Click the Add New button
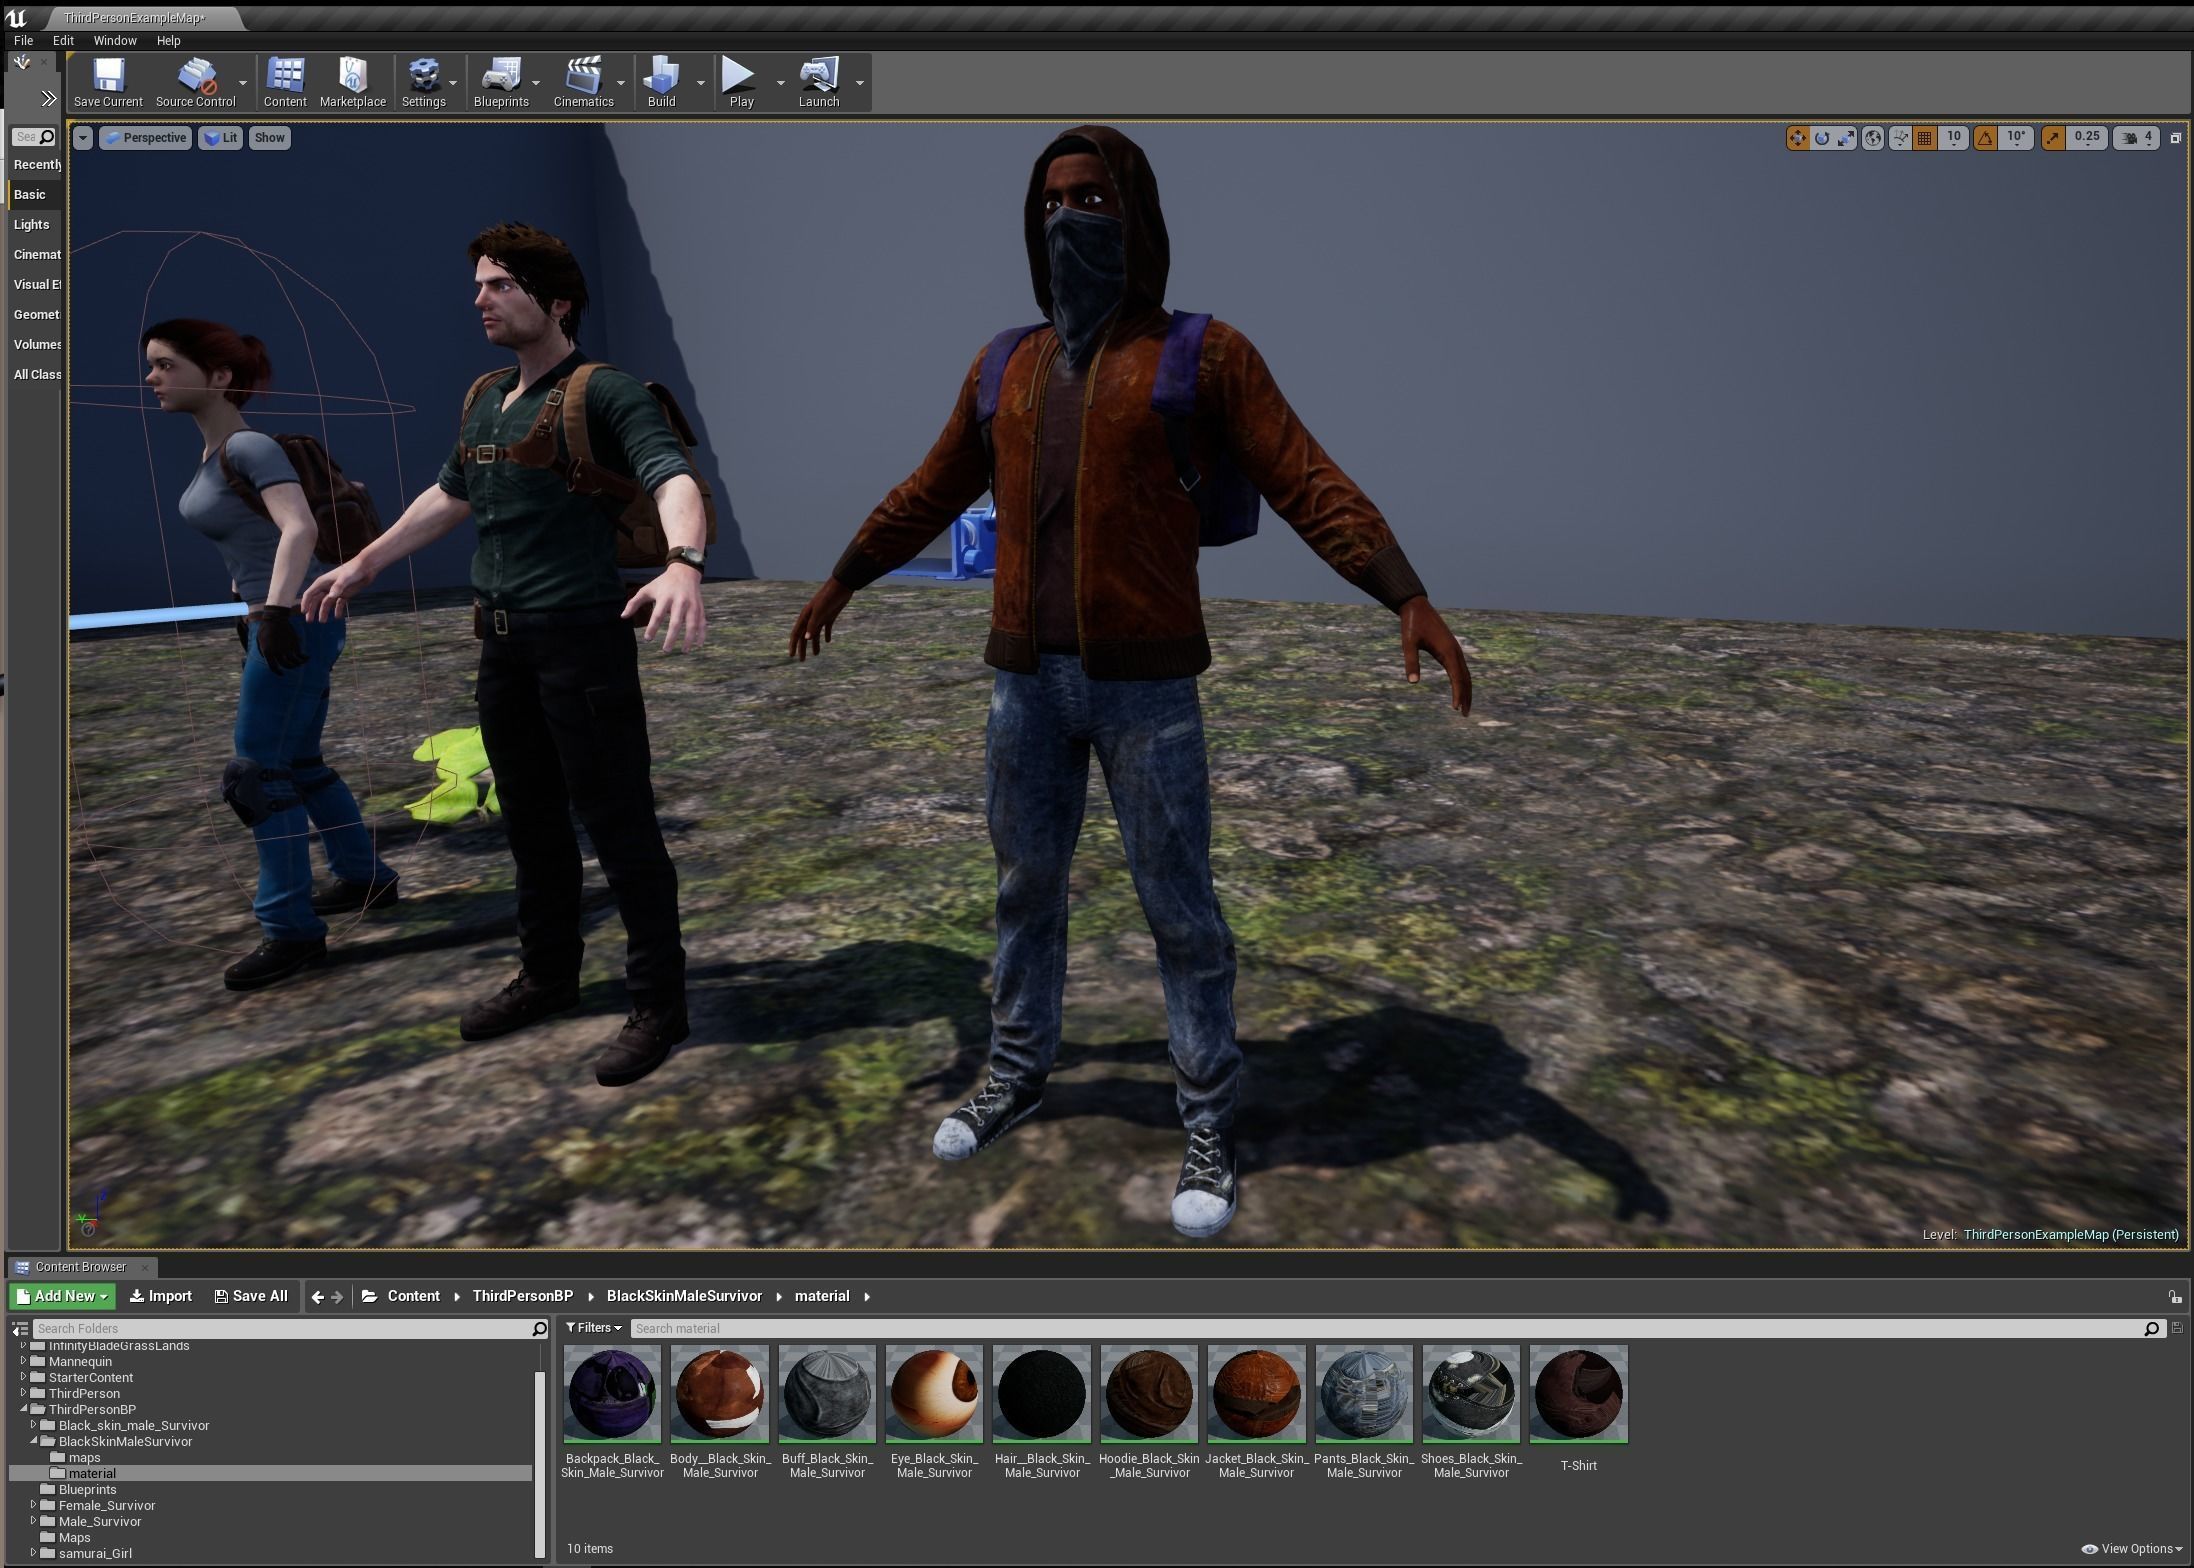 pos(63,1296)
